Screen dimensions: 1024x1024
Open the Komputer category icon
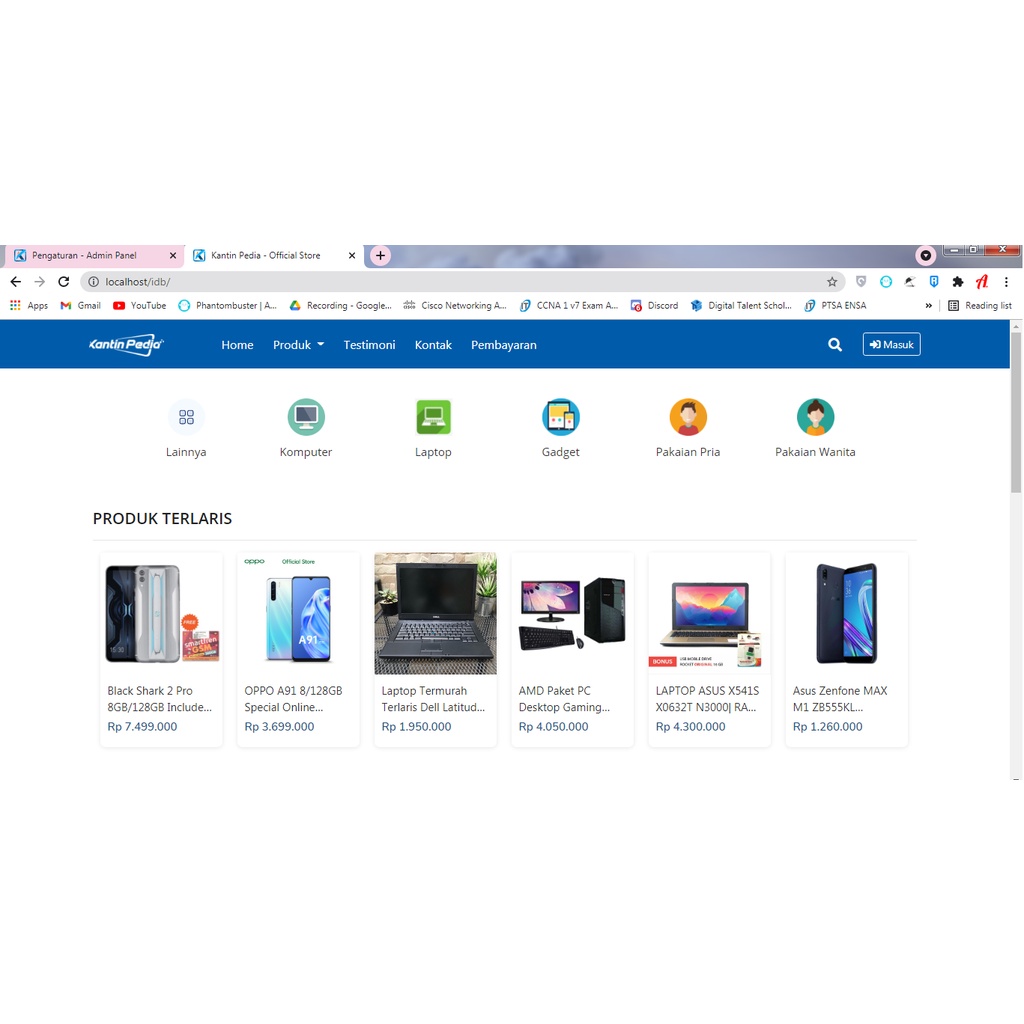(305, 417)
